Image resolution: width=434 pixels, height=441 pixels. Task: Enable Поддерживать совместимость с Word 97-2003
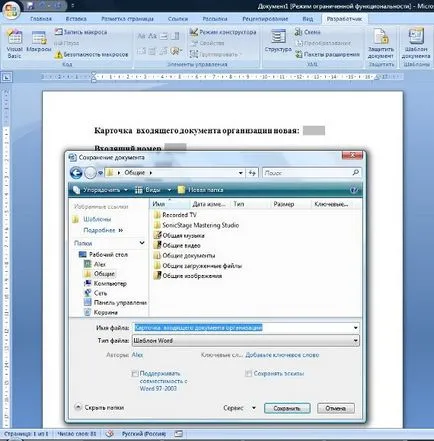point(135,374)
